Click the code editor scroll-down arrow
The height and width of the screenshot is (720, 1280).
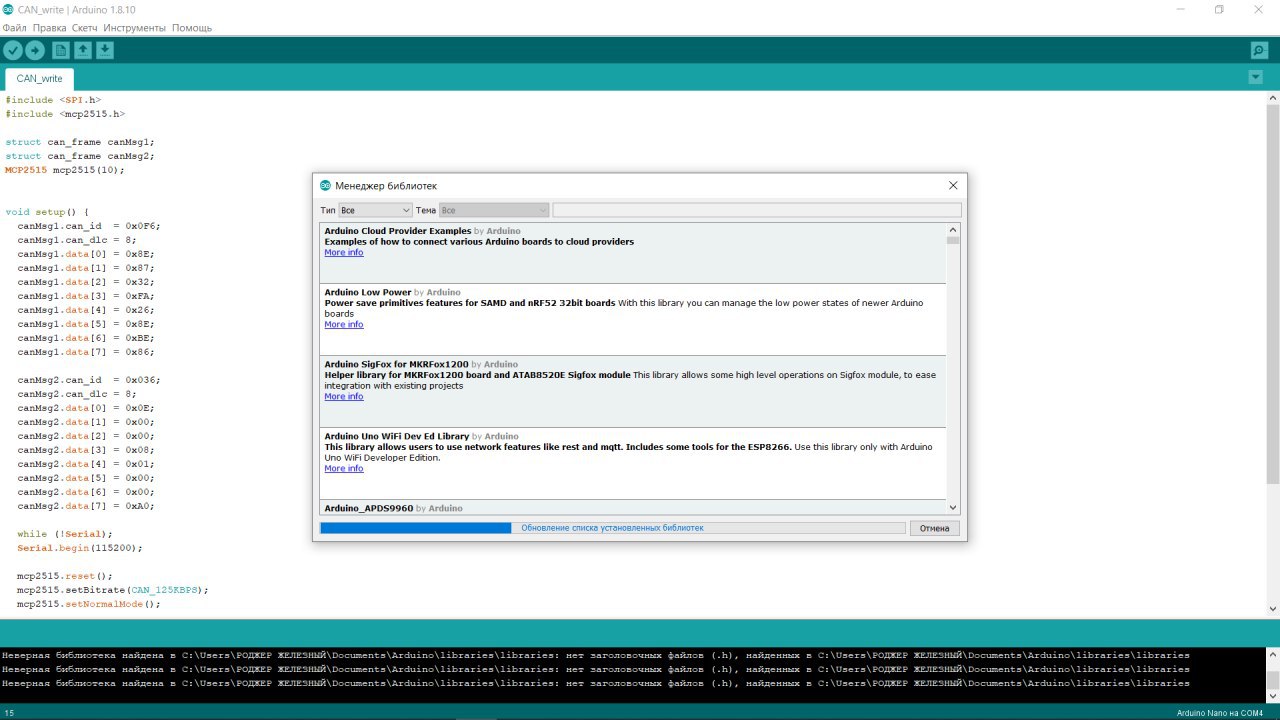point(1273,608)
